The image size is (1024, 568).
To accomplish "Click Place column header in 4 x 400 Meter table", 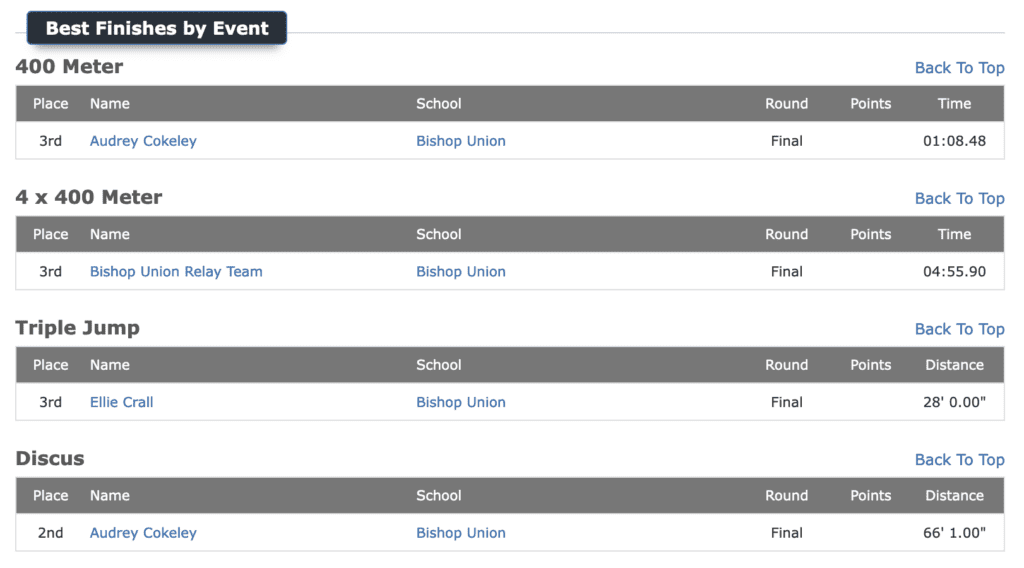I will coord(51,234).
